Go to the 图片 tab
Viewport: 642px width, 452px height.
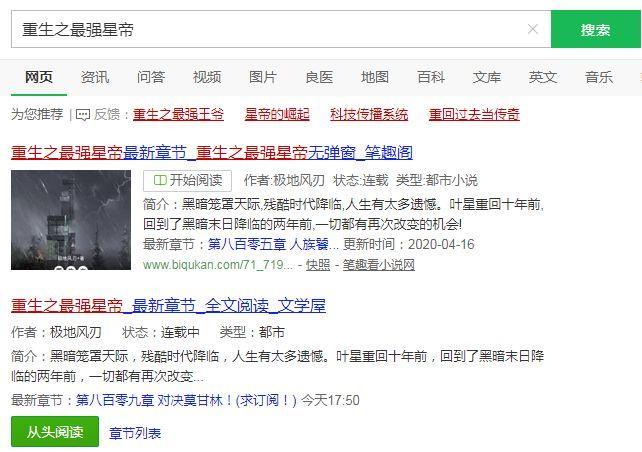[263, 77]
